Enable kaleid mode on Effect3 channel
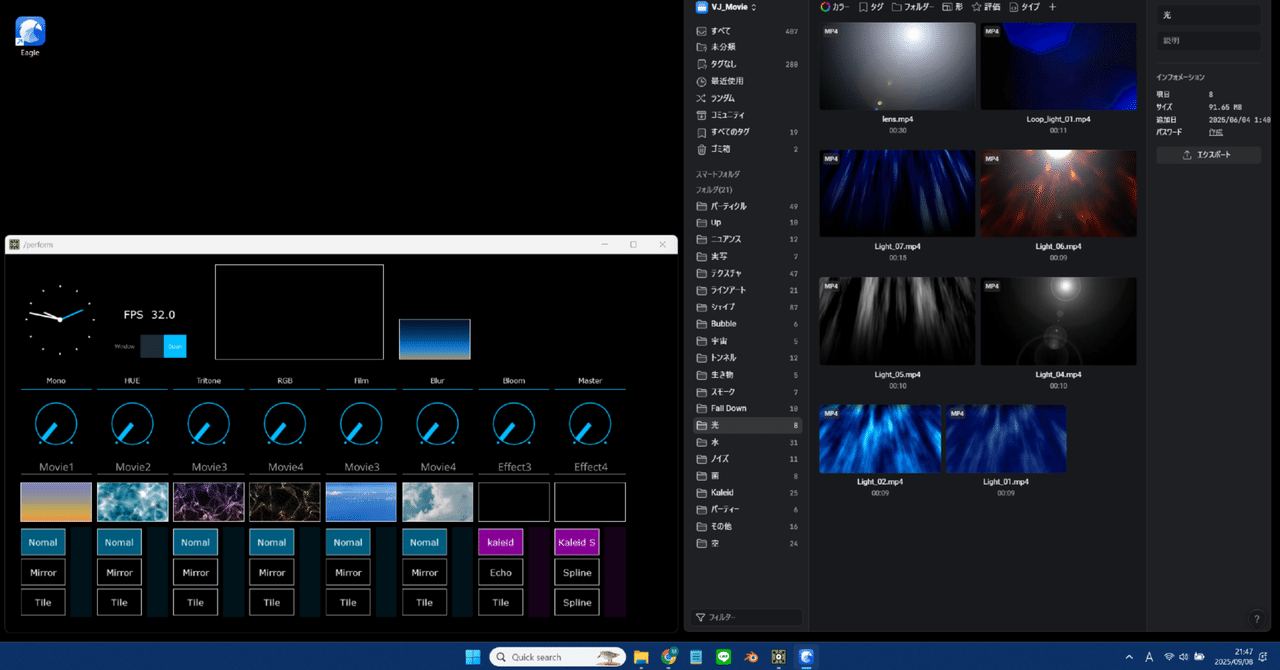This screenshot has height=670, width=1280. [x=500, y=542]
